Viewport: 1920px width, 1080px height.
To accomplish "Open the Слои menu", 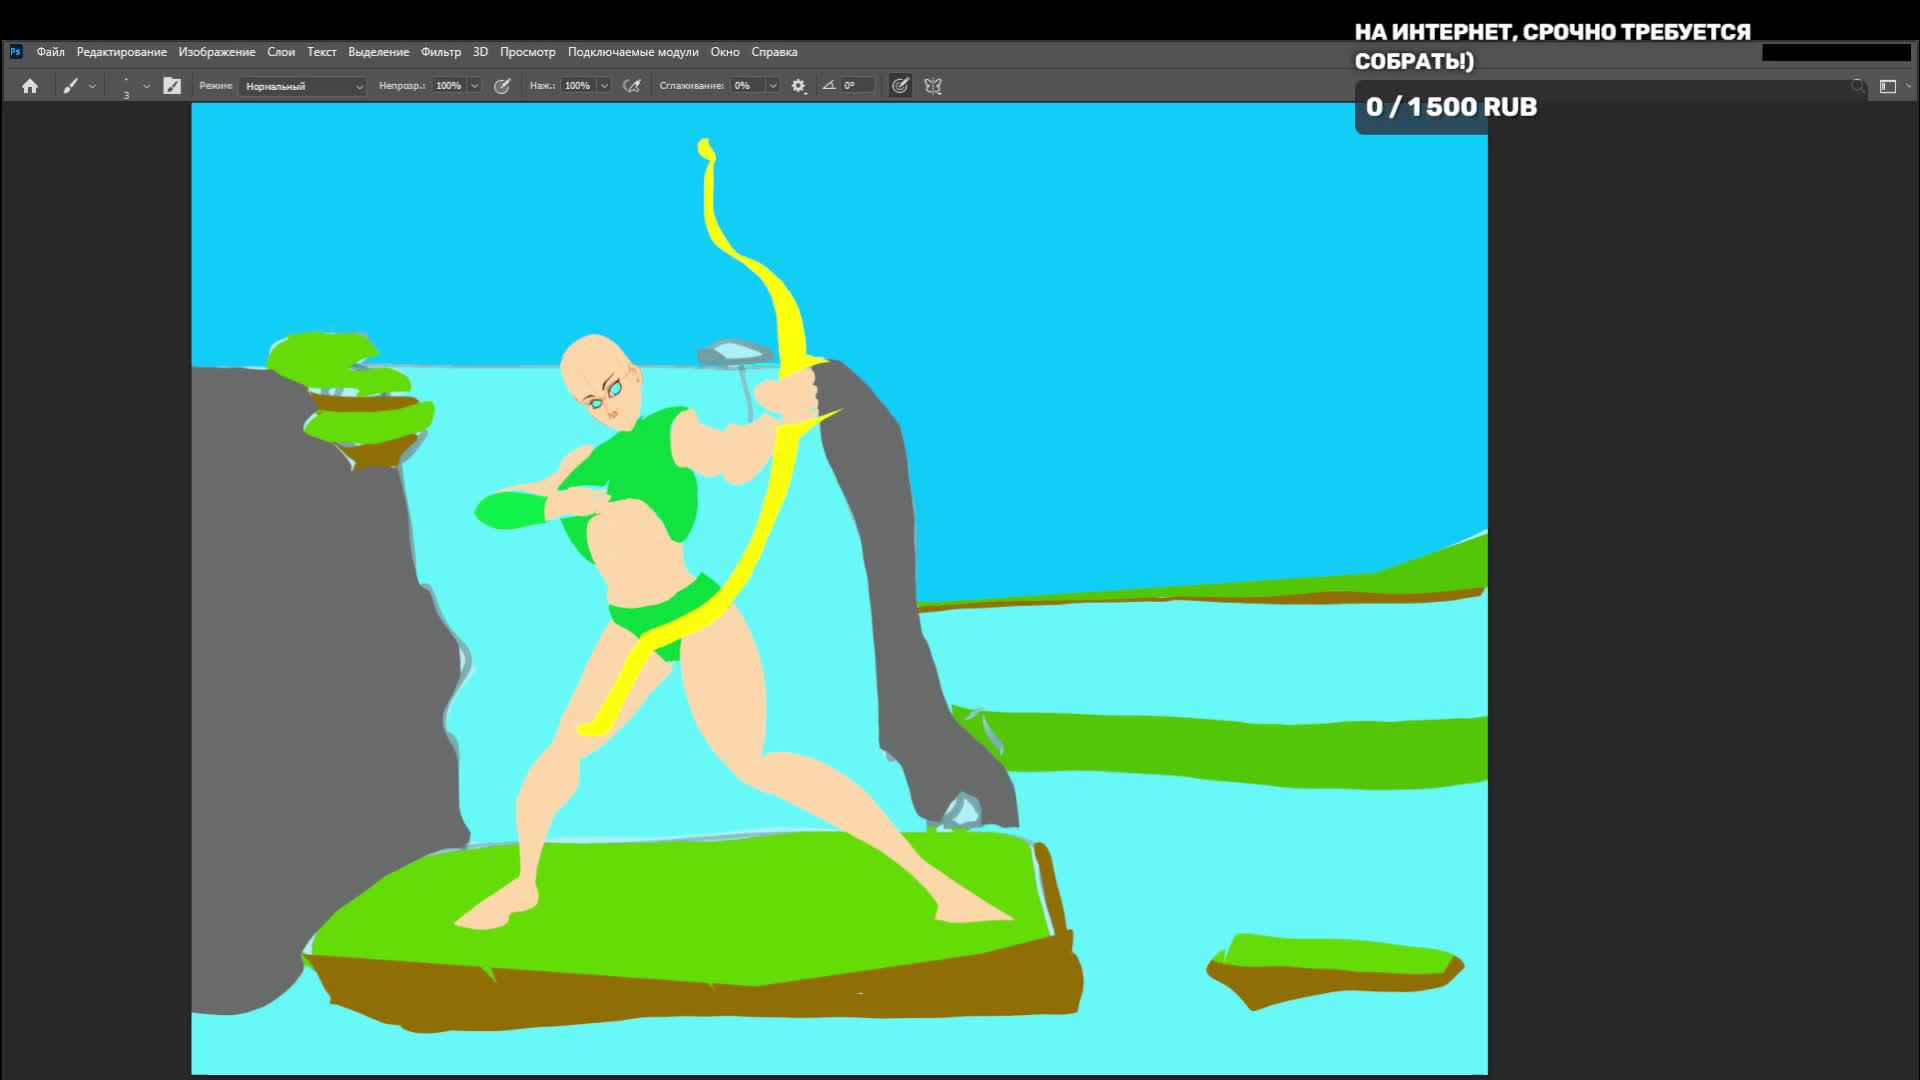I will click(280, 52).
